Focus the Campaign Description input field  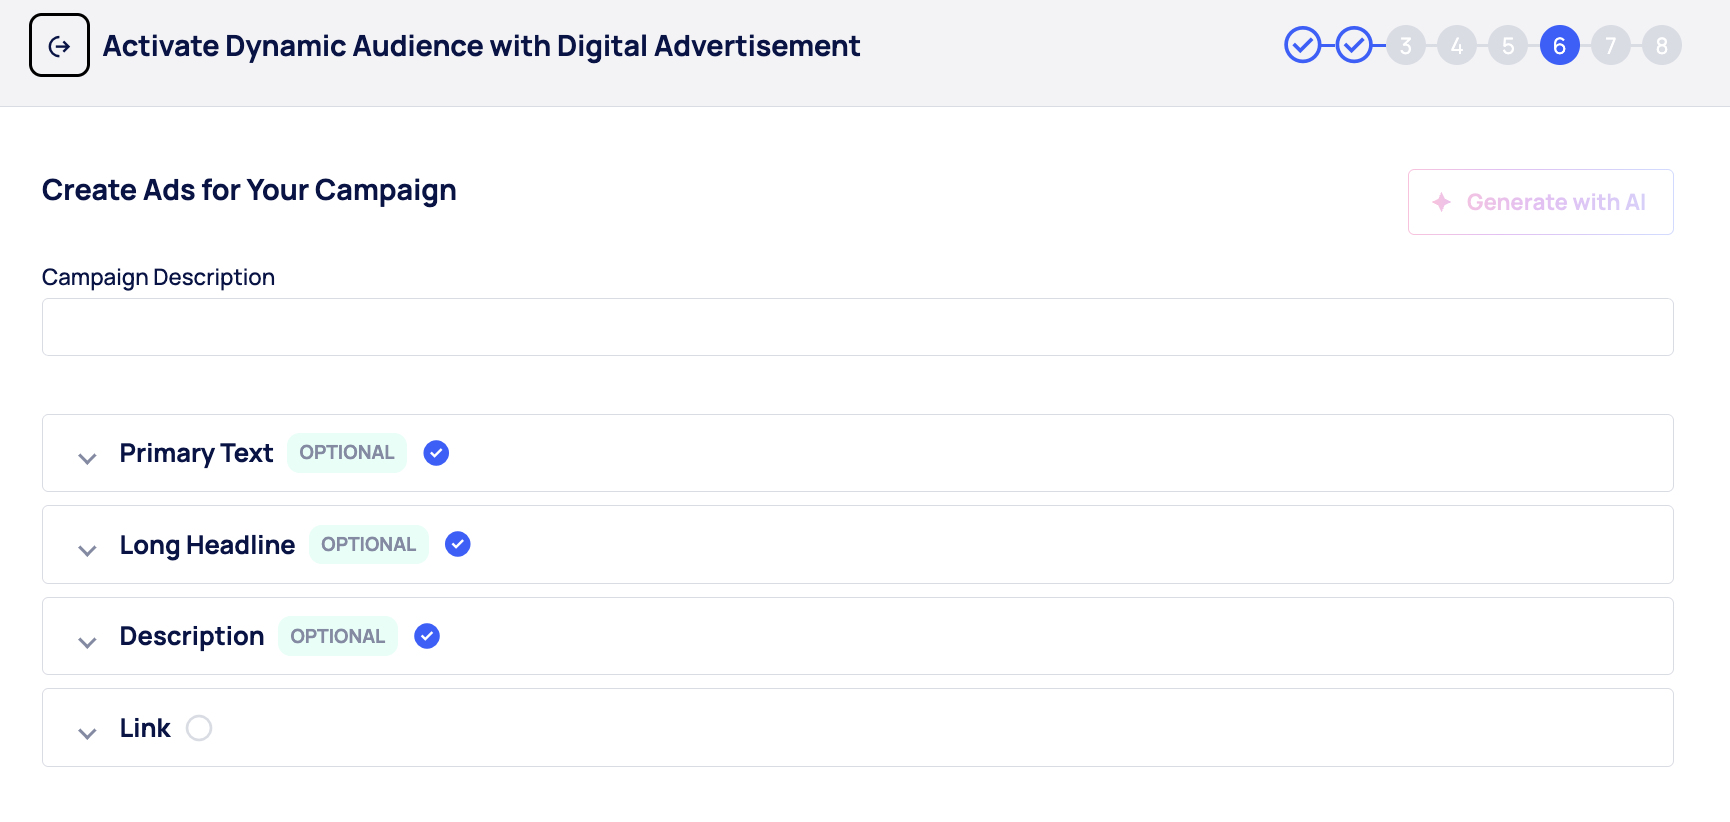(x=857, y=327)
